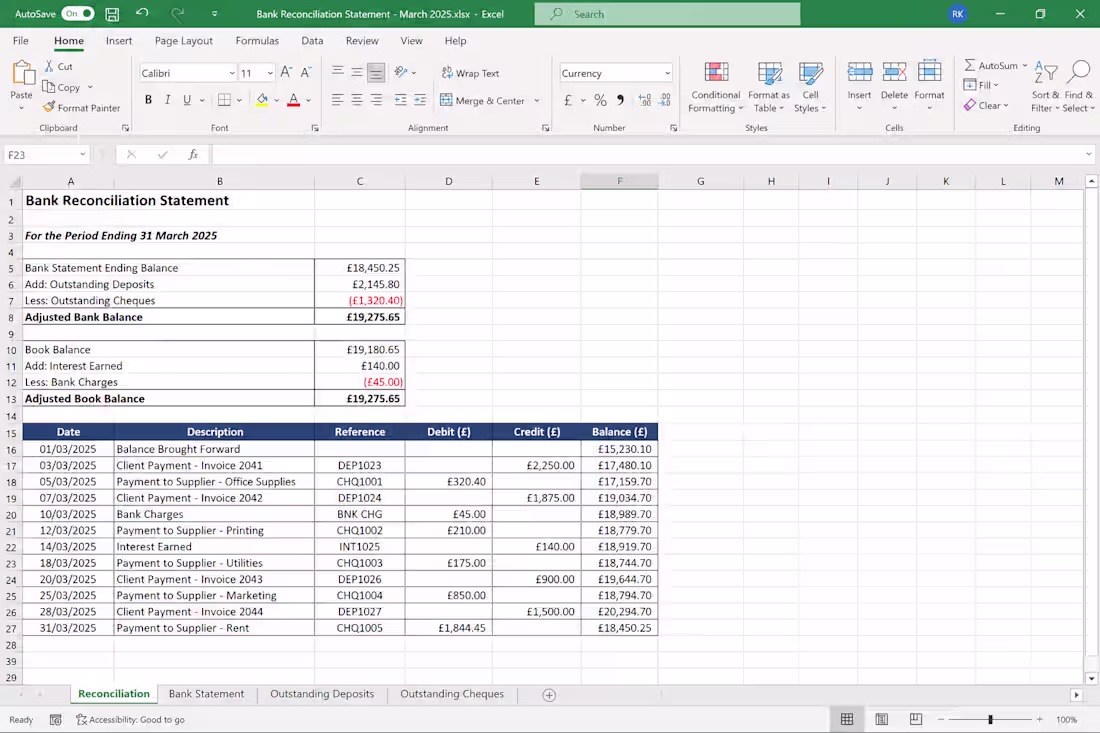This screenshot has width=1100, height=733.
Task: Click the Clear button in Editing
Action: [985, 105]
